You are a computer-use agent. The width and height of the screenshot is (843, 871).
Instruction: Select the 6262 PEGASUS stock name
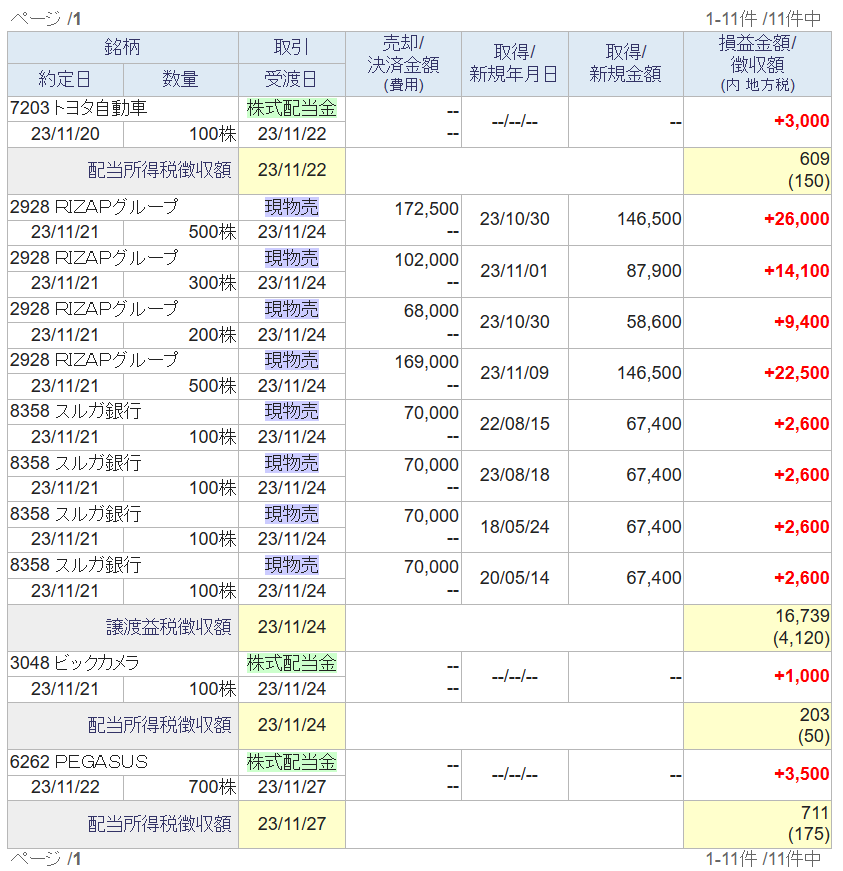(x=79, y=762)
